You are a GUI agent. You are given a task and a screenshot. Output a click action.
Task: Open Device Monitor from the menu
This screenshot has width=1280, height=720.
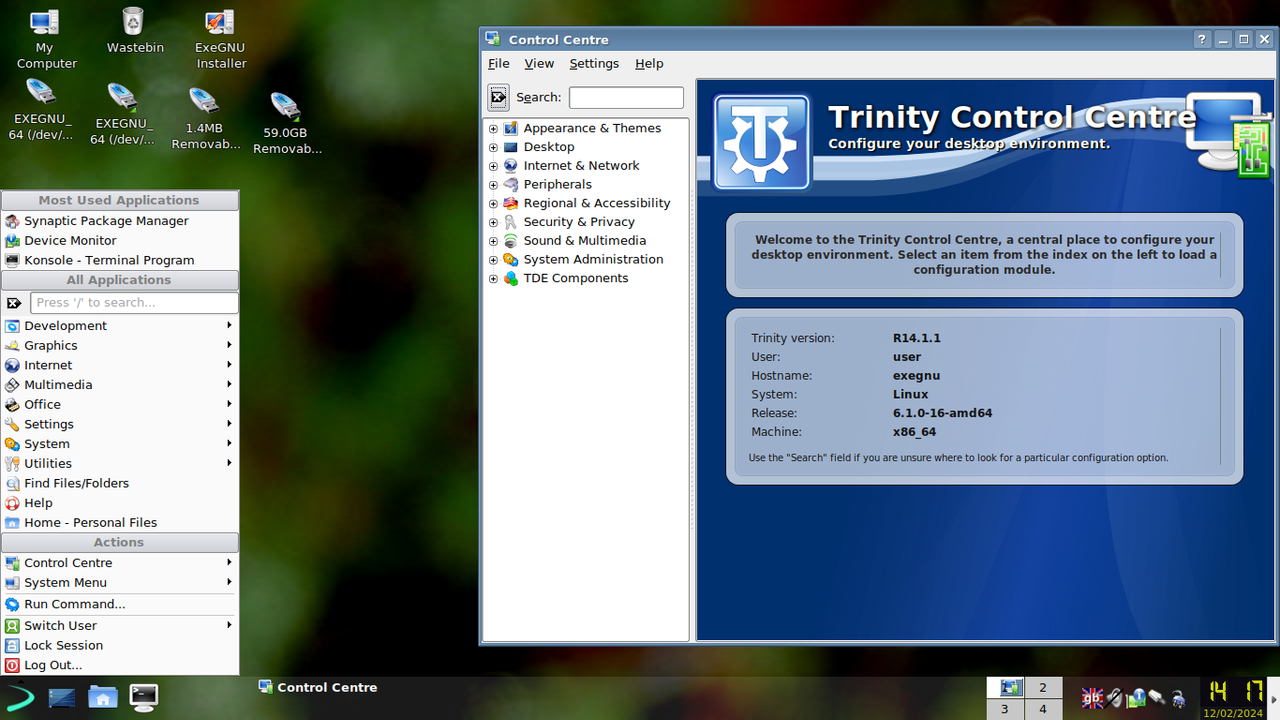click(x=120, y=241)
